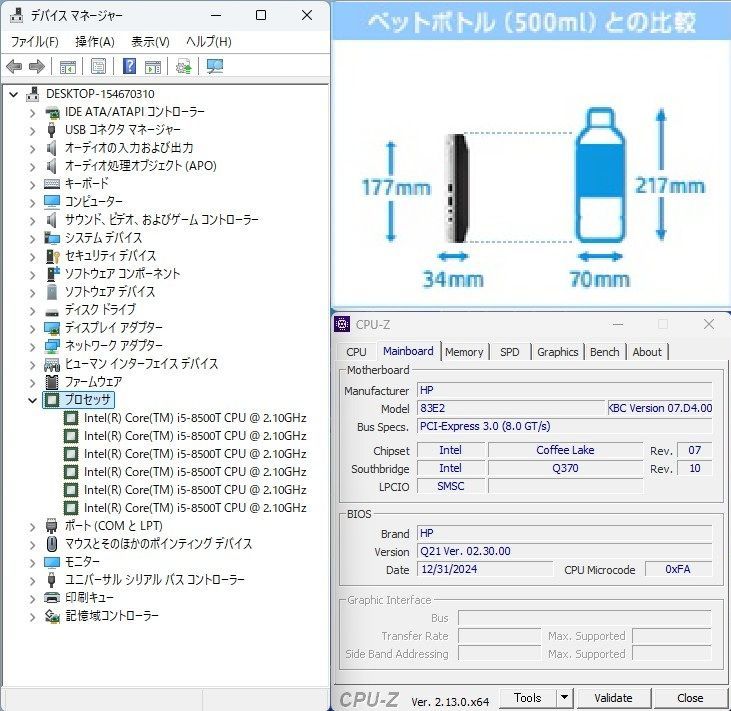Open the 操作(A) menu
731x711 pixels.
(x=95, y=42)
